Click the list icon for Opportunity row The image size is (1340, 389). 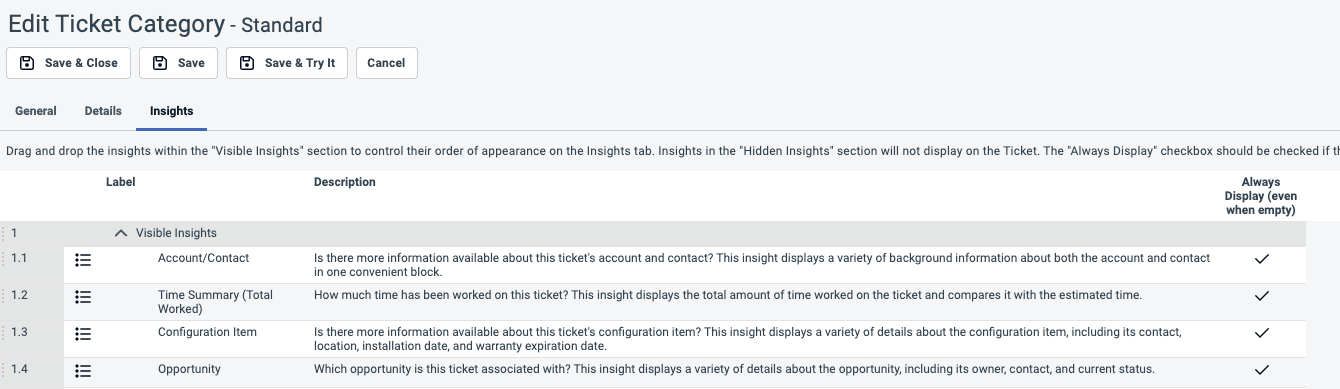click(83, 371)
